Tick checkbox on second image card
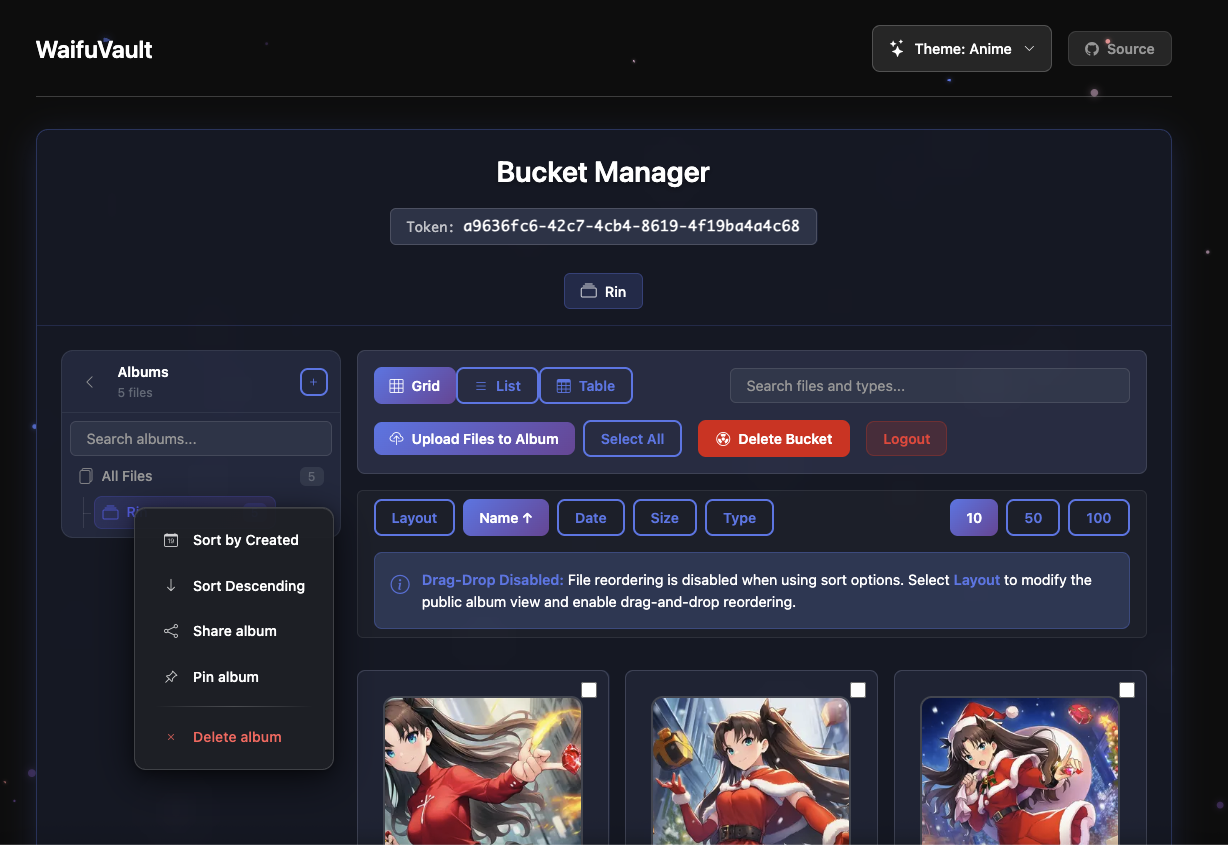1228x845 pixels. 858,690
